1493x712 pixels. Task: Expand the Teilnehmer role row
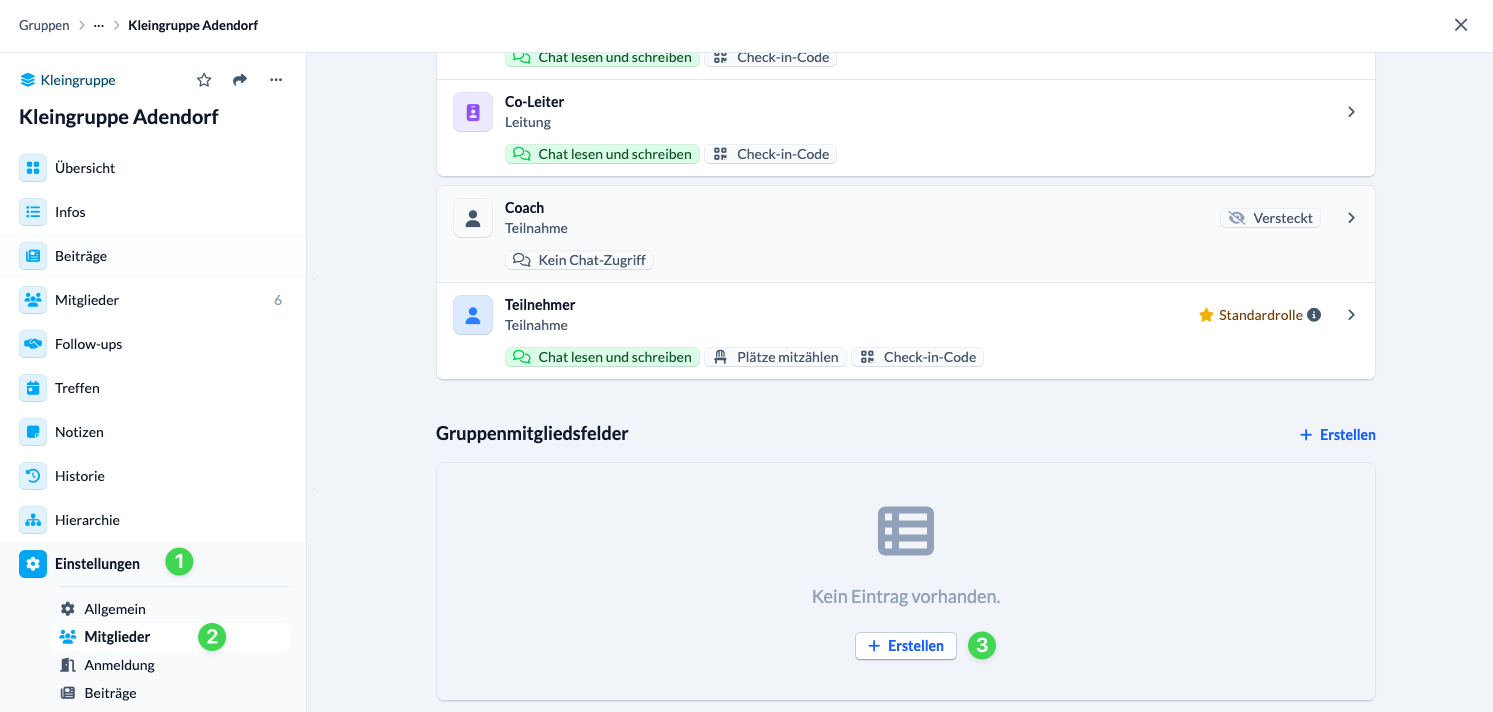(1351, 315)
